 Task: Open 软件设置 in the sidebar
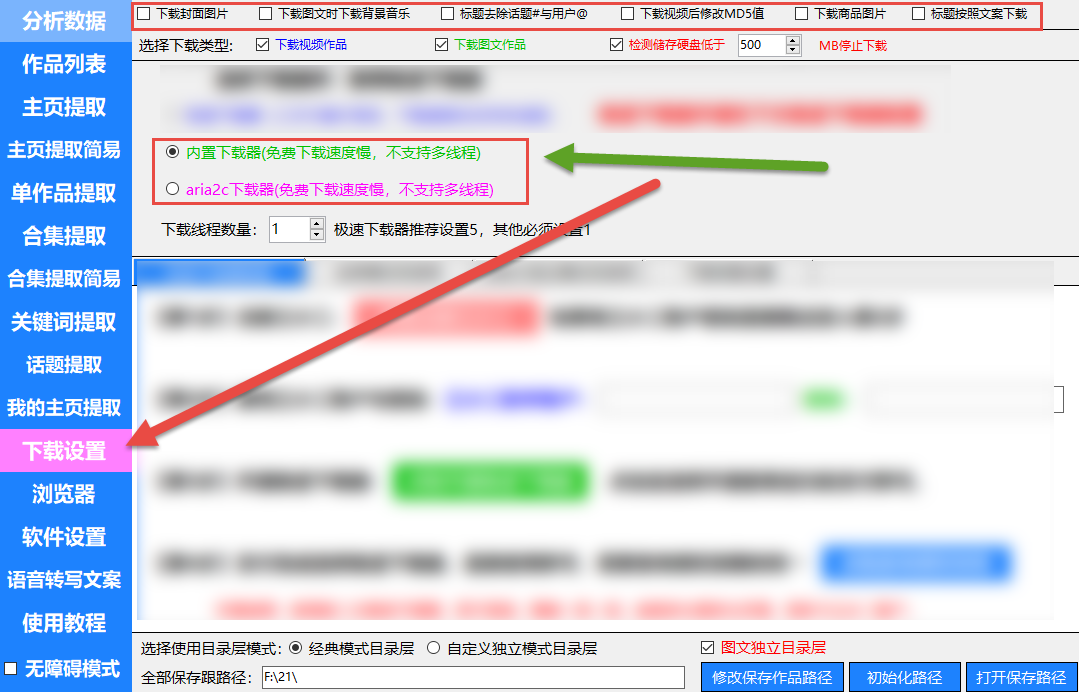click(65, 537)
